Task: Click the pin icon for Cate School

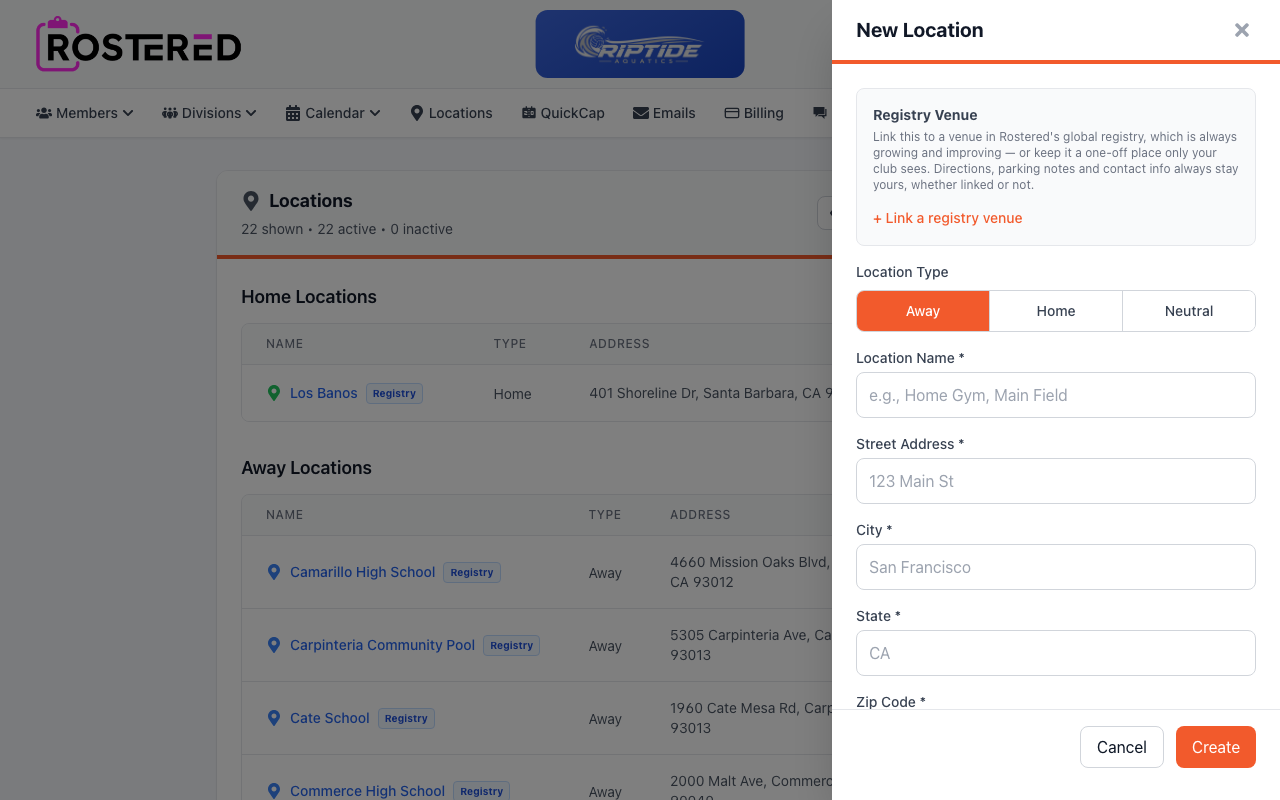Action: click(274, 718)
